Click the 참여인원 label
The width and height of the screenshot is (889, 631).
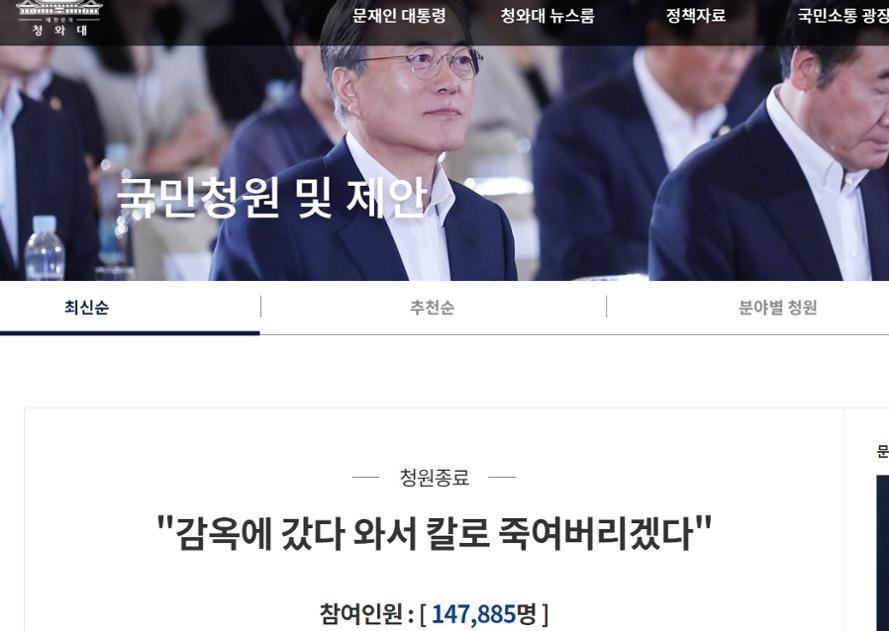point(362,613)
